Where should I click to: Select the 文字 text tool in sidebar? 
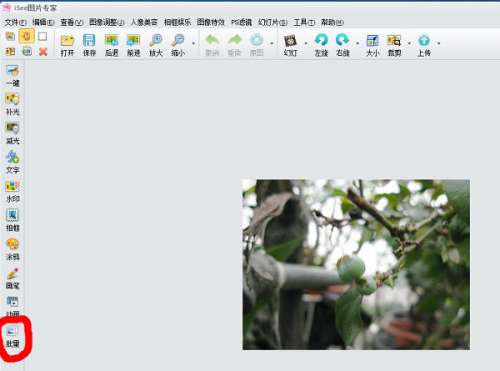pos(13,162)
